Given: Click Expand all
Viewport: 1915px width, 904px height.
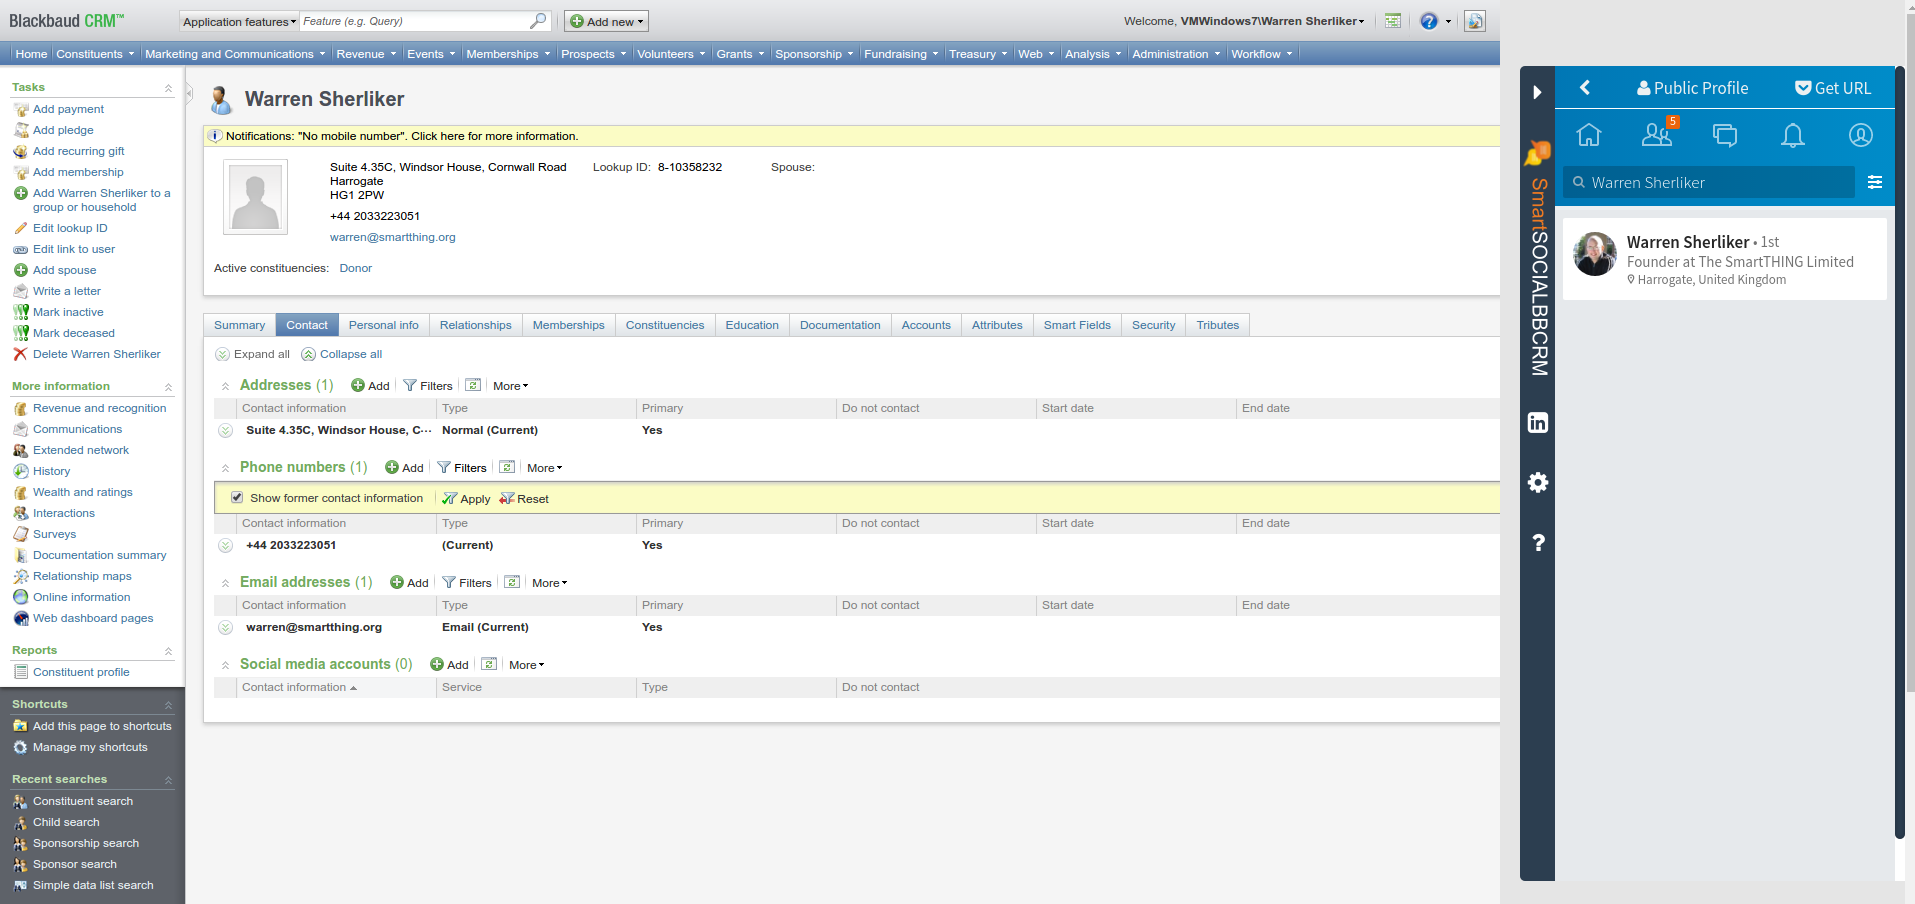Looking at the screenshot, I should click(253, 354).
